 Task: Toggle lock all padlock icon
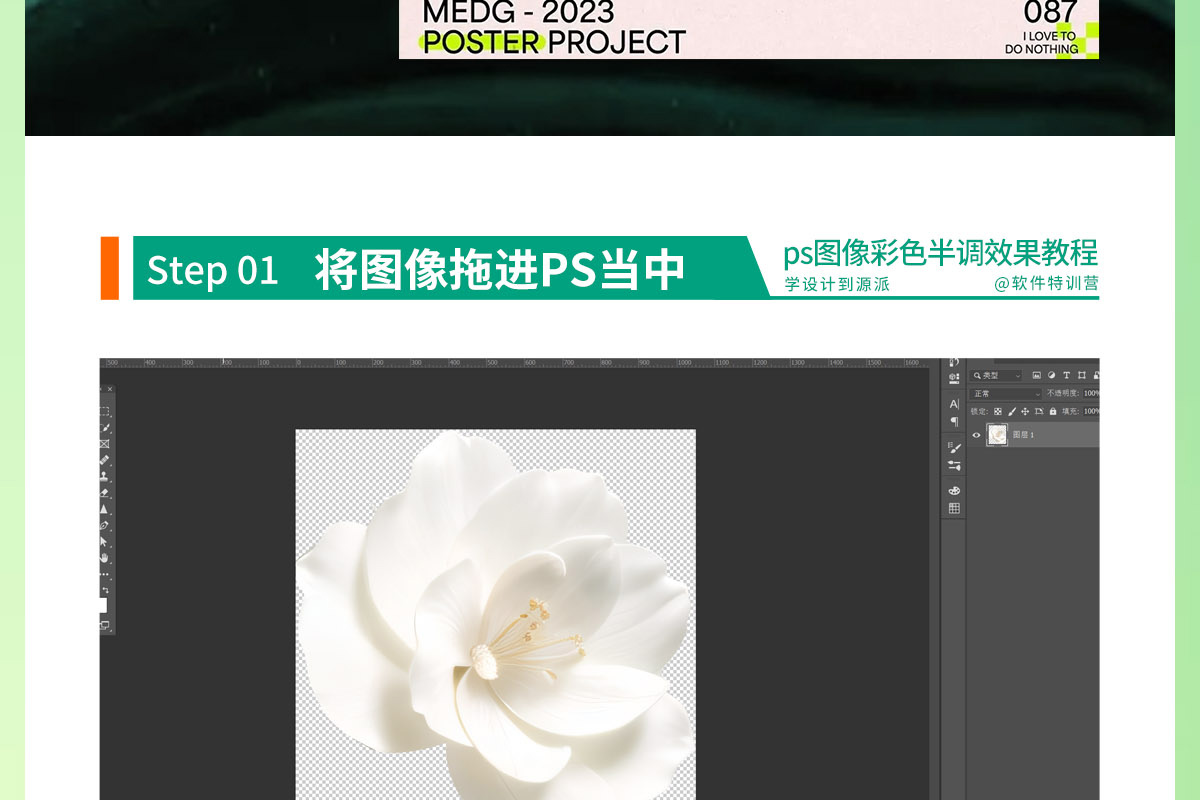[x=1052, y=411]
